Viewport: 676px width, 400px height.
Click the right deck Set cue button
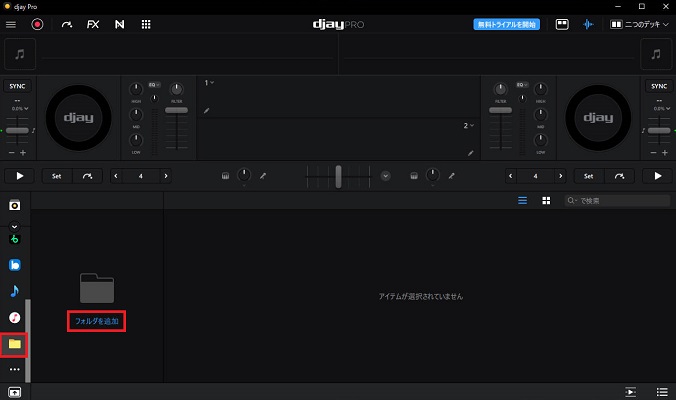click(x=588, y=176)
